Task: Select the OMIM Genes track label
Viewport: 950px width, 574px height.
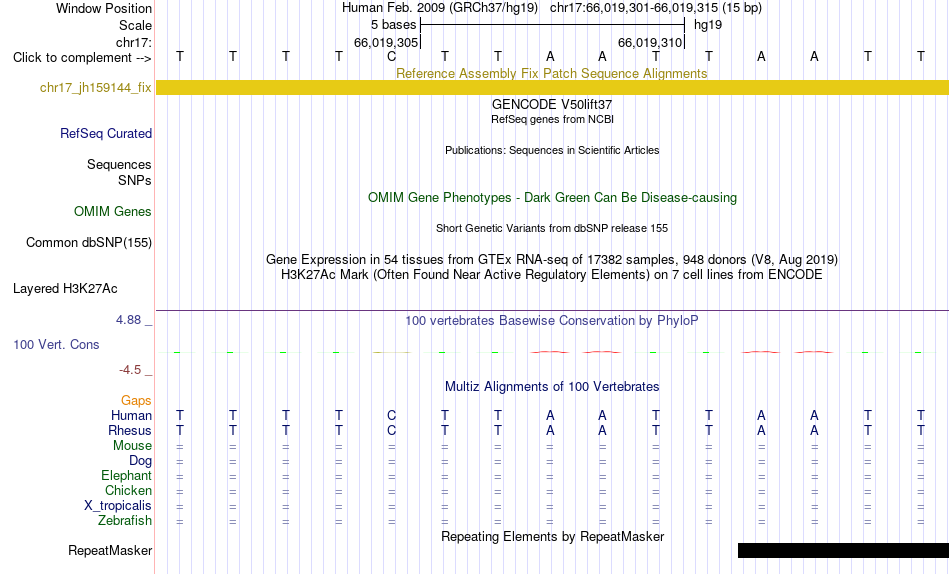Action: [113, 212]
